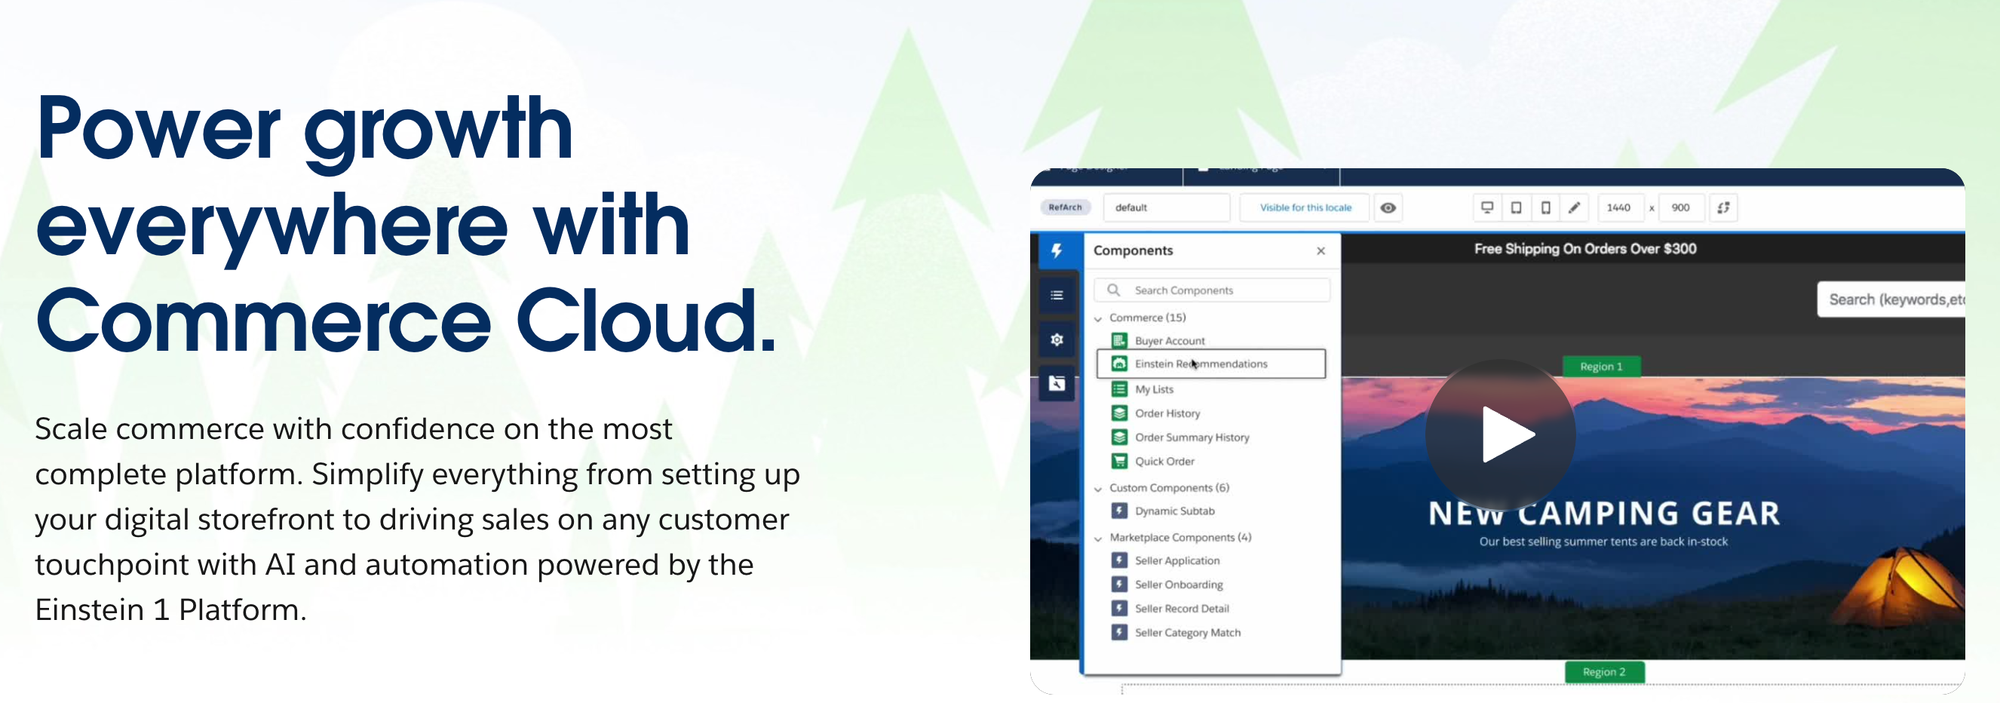Click 'Our best selling summer tents' subtitle
Screen dimensions: 2000x703
(1603, 542)
